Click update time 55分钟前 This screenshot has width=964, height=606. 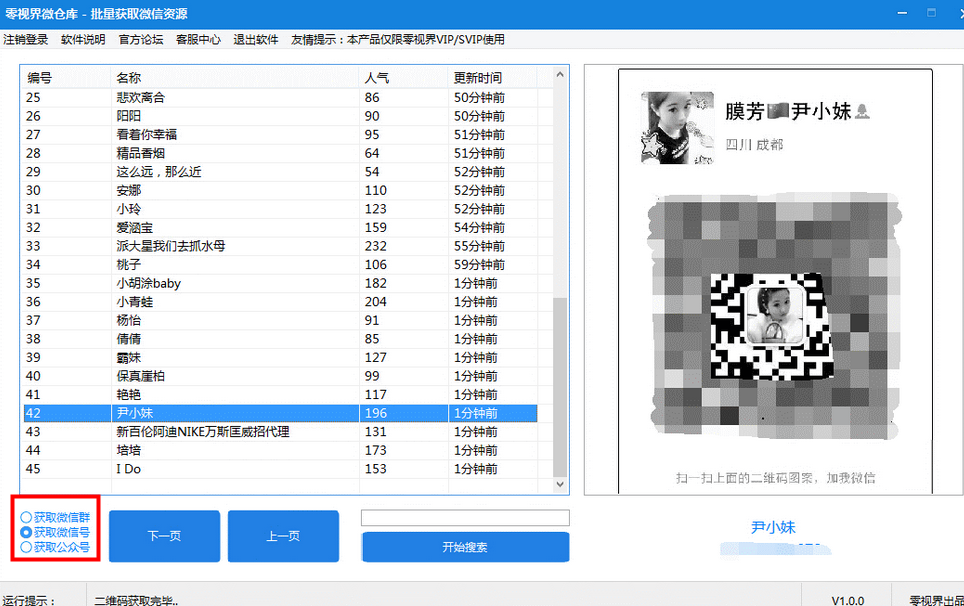point(480,246)
